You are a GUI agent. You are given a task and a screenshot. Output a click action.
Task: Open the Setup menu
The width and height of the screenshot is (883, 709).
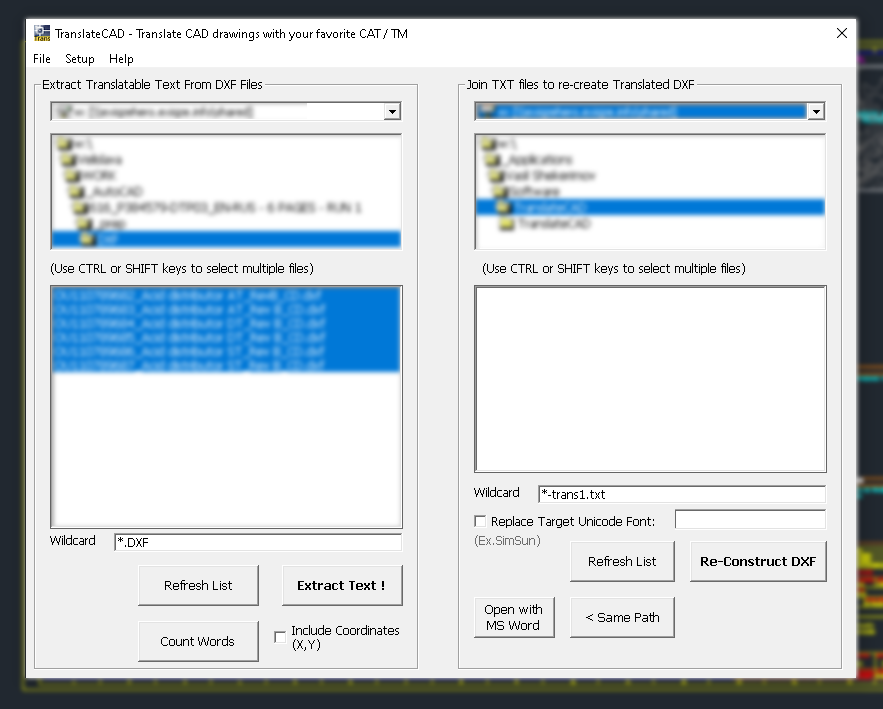coord(80,59)
